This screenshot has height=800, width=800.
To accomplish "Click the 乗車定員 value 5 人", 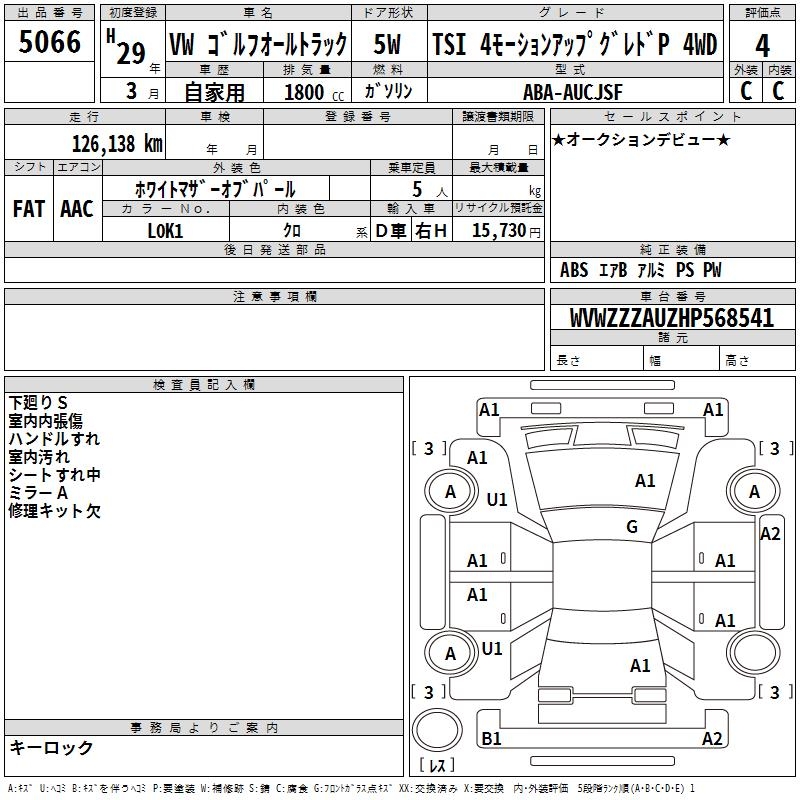I will tap(429, 190).
